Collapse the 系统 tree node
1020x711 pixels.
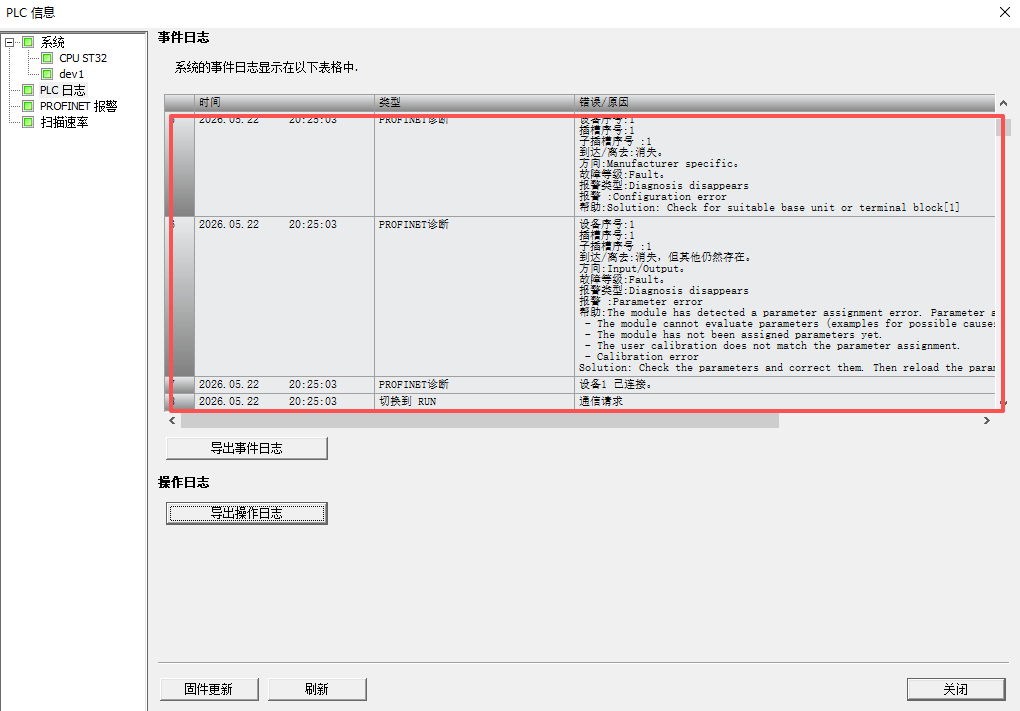click(9, 42)
